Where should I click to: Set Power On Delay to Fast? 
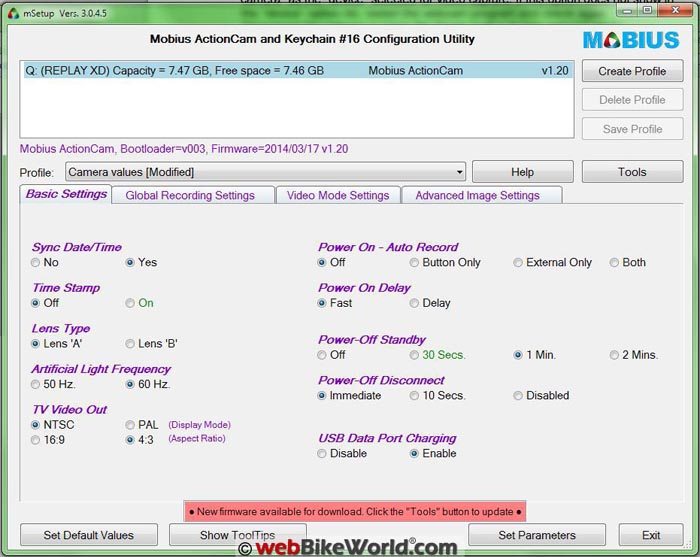click(x=321, y=303)
